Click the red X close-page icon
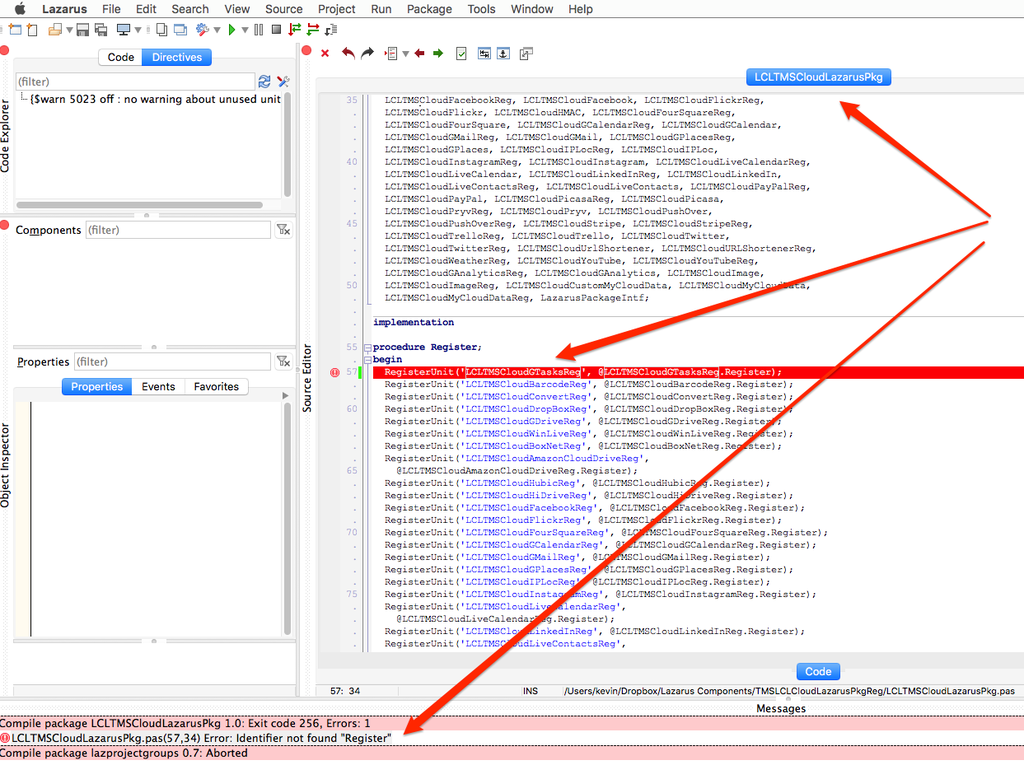This screenshot has width=1024, height=765. tap(325, 54)
